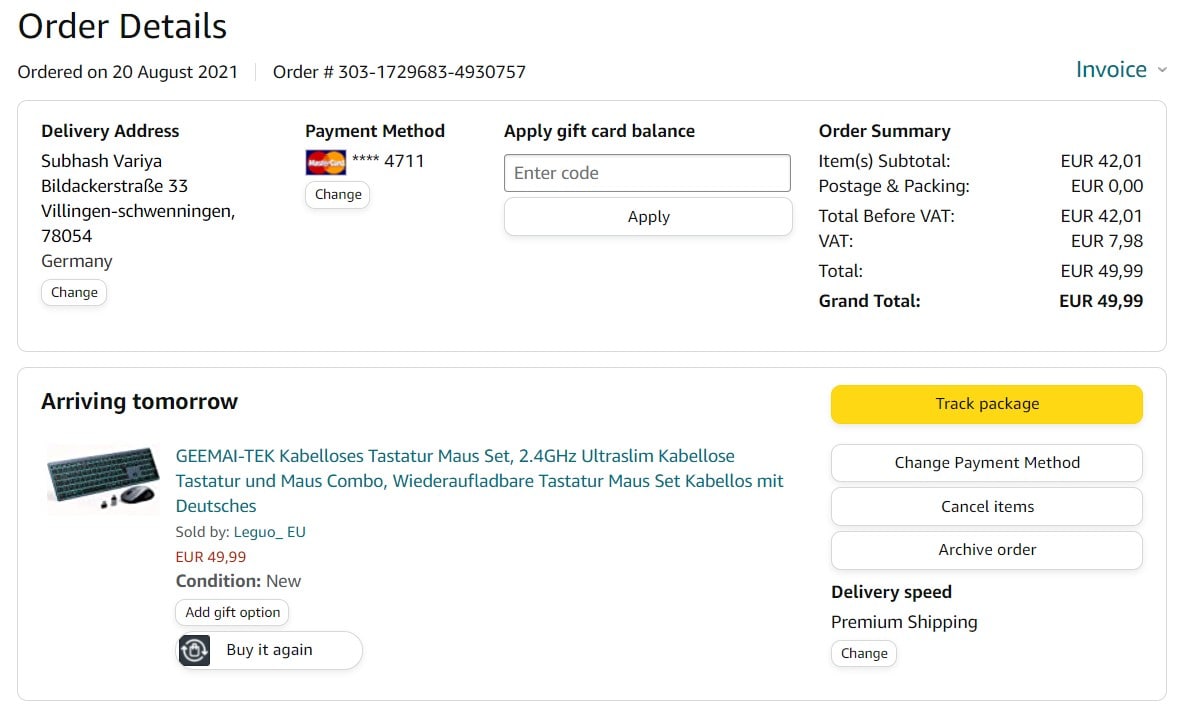
Task: Click the Change Payment Method button
Action: tap(986, 463)
